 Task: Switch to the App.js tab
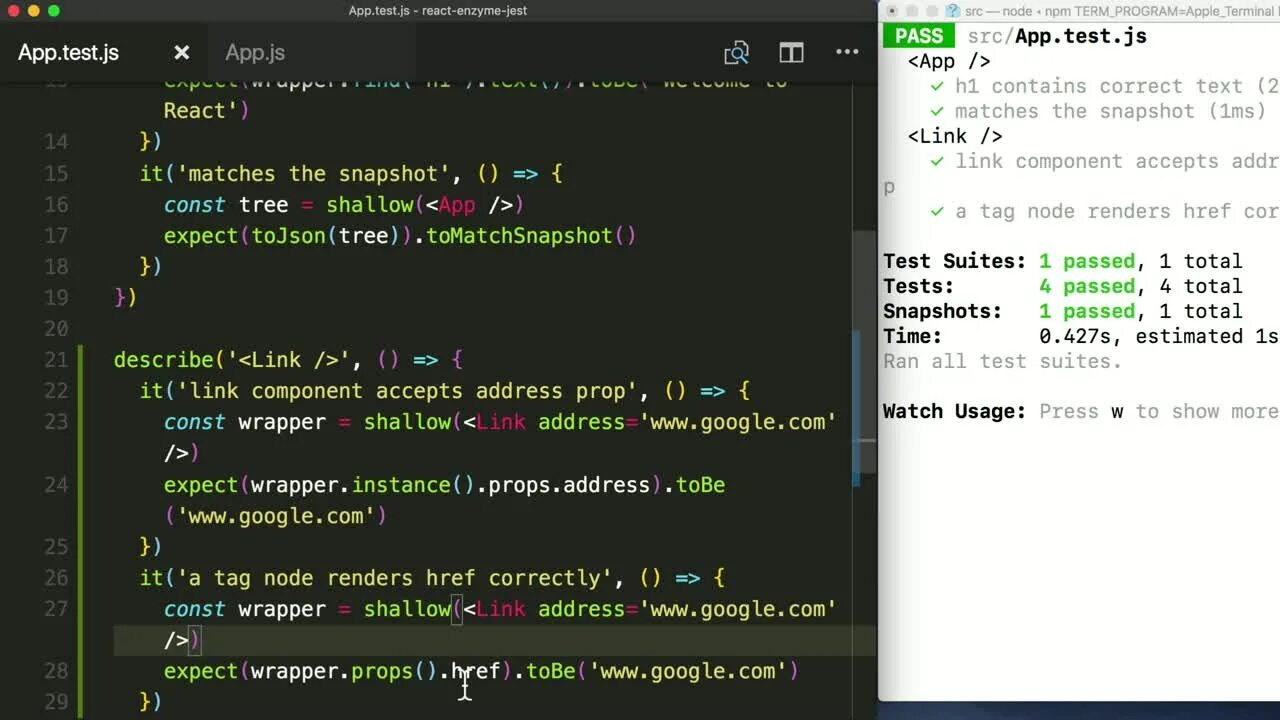pyautogui.click(x=255, y=52)
